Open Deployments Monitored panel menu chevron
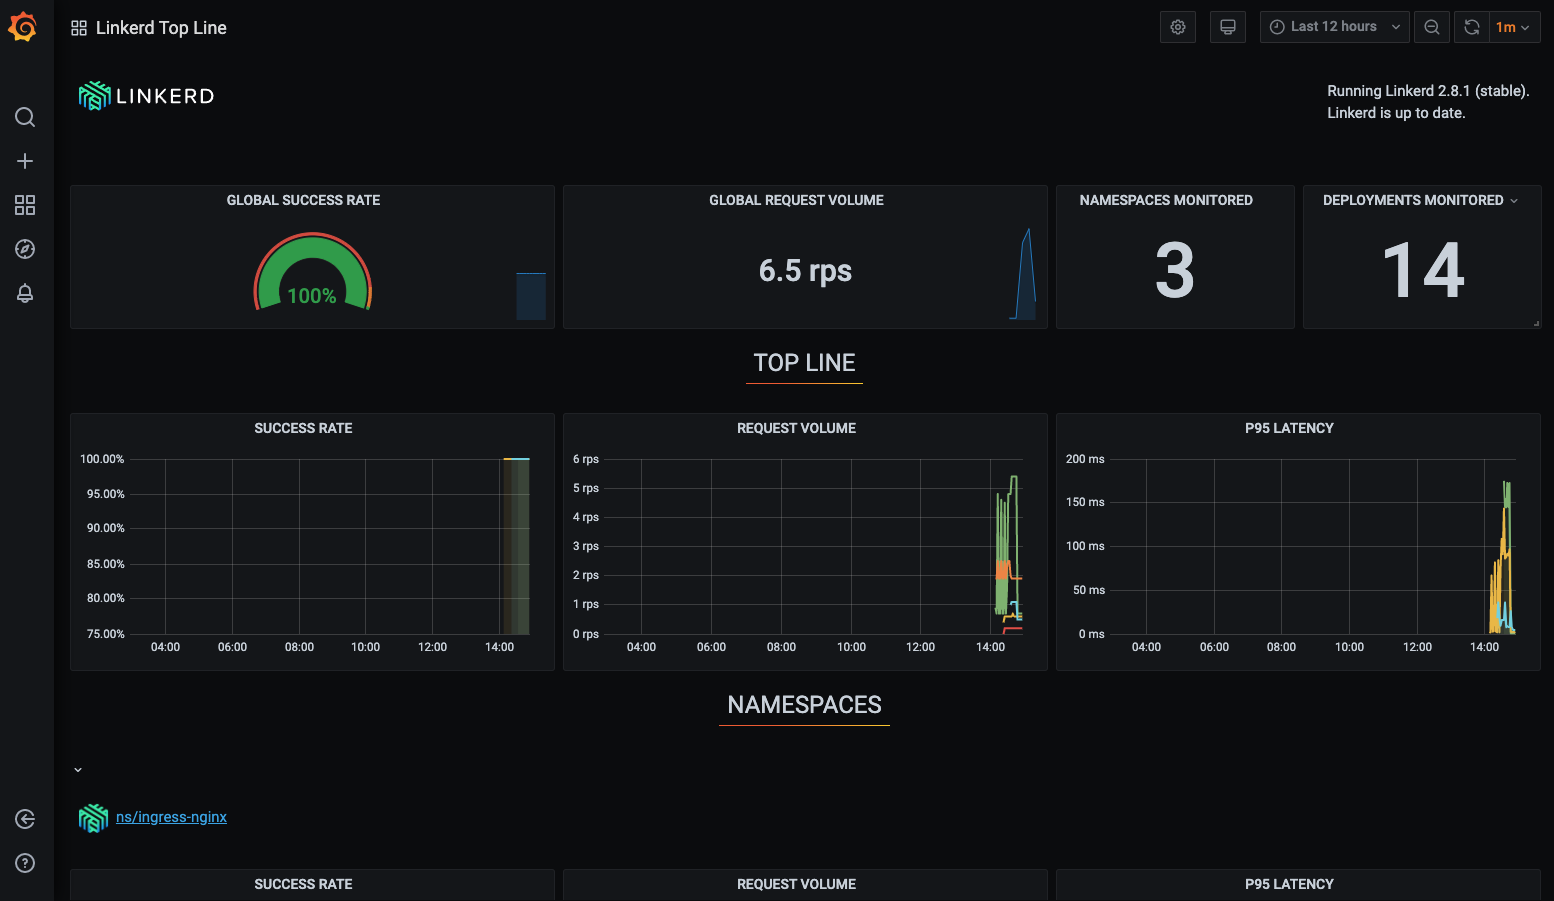The height and width of the screenshot is (901, 1554). tap(1514, 201)
